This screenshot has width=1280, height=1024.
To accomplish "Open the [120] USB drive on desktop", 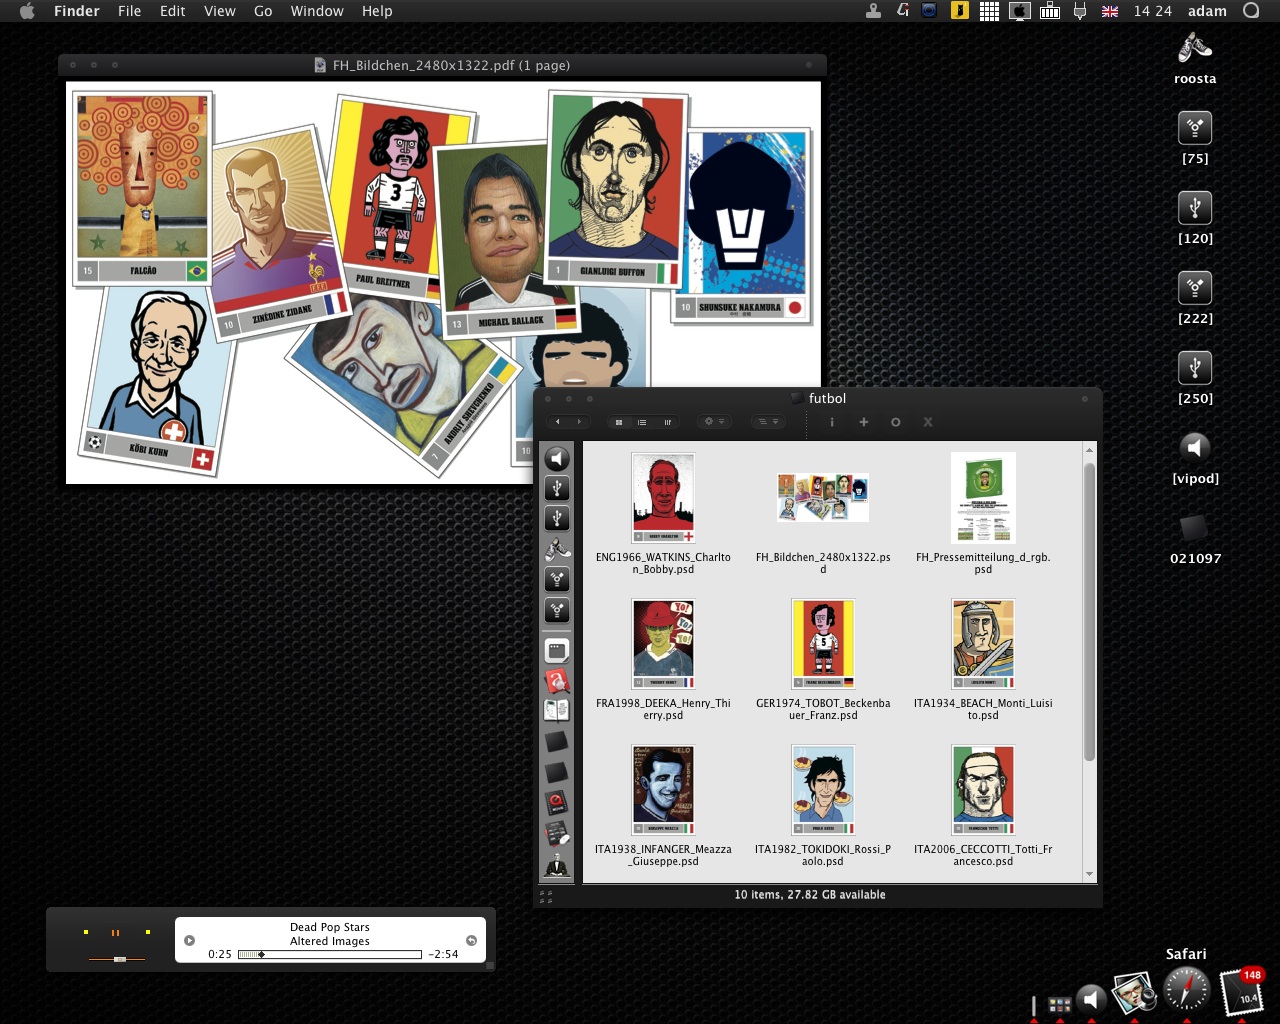I will coord(1195,208).
